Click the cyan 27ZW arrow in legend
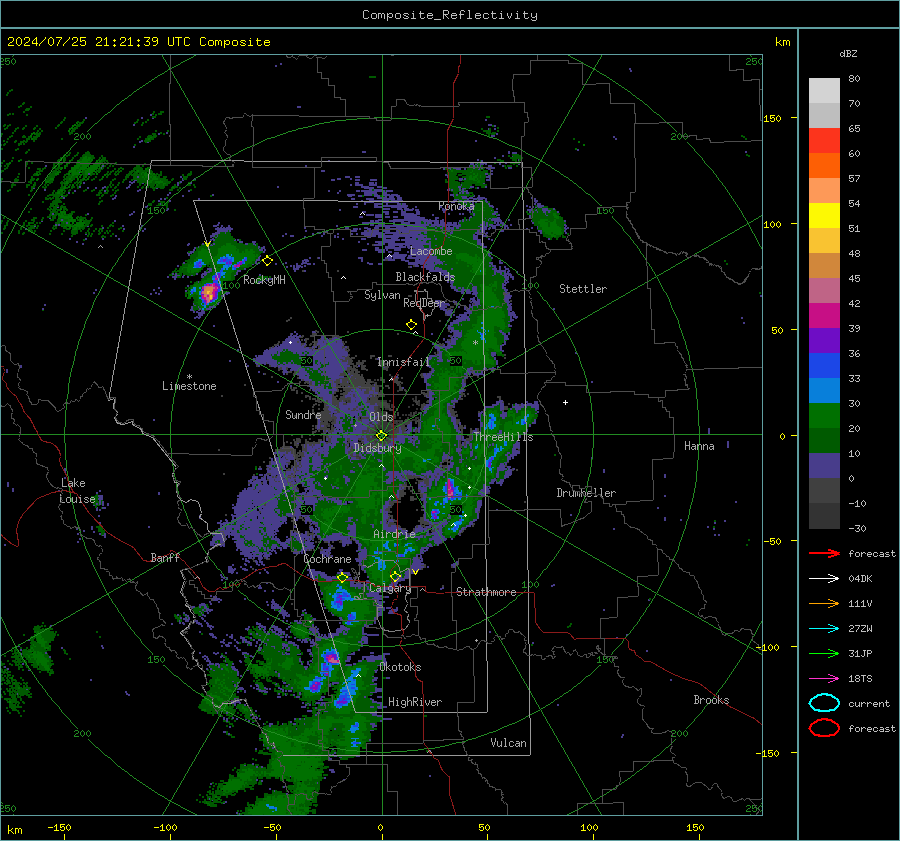900x841 pixels. pyautogui.click(x=824, y=629)
